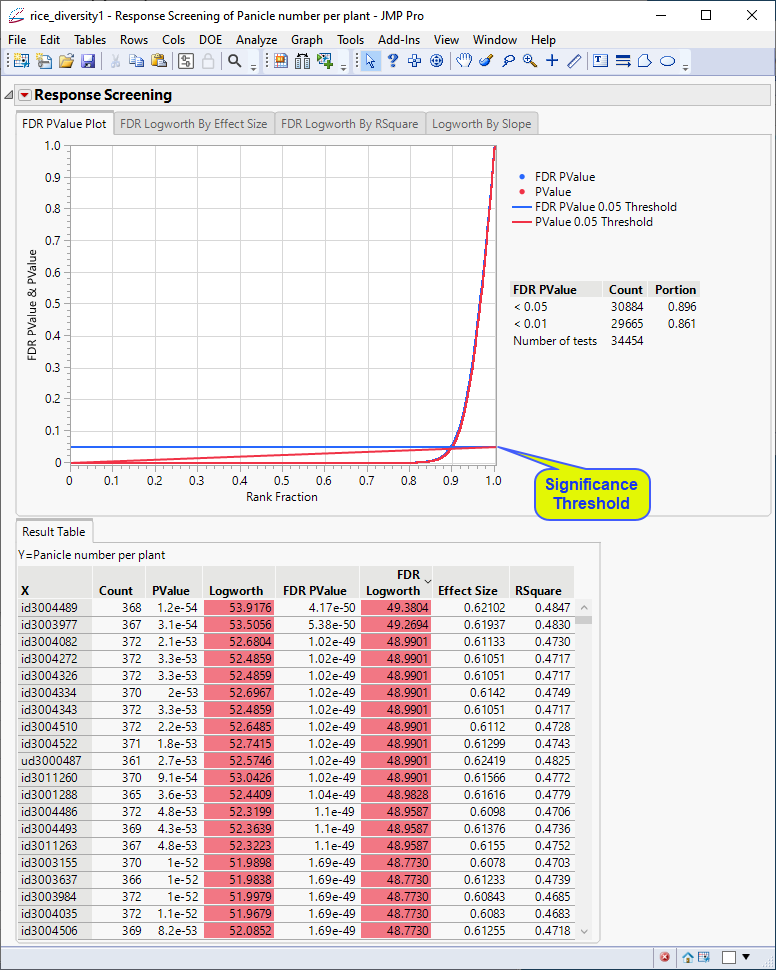
Task: Sort by the Effect Size column header
Action: [x=468, y=590]
